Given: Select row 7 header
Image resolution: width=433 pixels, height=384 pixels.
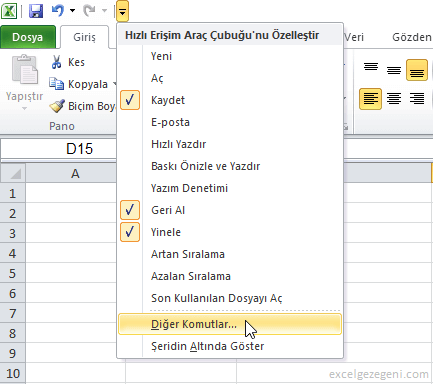Looking at the screenshot, I should [x=13, y=313].
